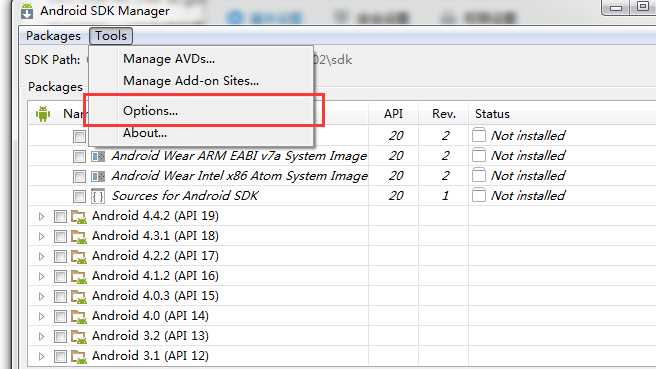Click the Android SDK Manager title icon
The height and width of the screenshot is (369, 656).
click(x=27, y=11)
